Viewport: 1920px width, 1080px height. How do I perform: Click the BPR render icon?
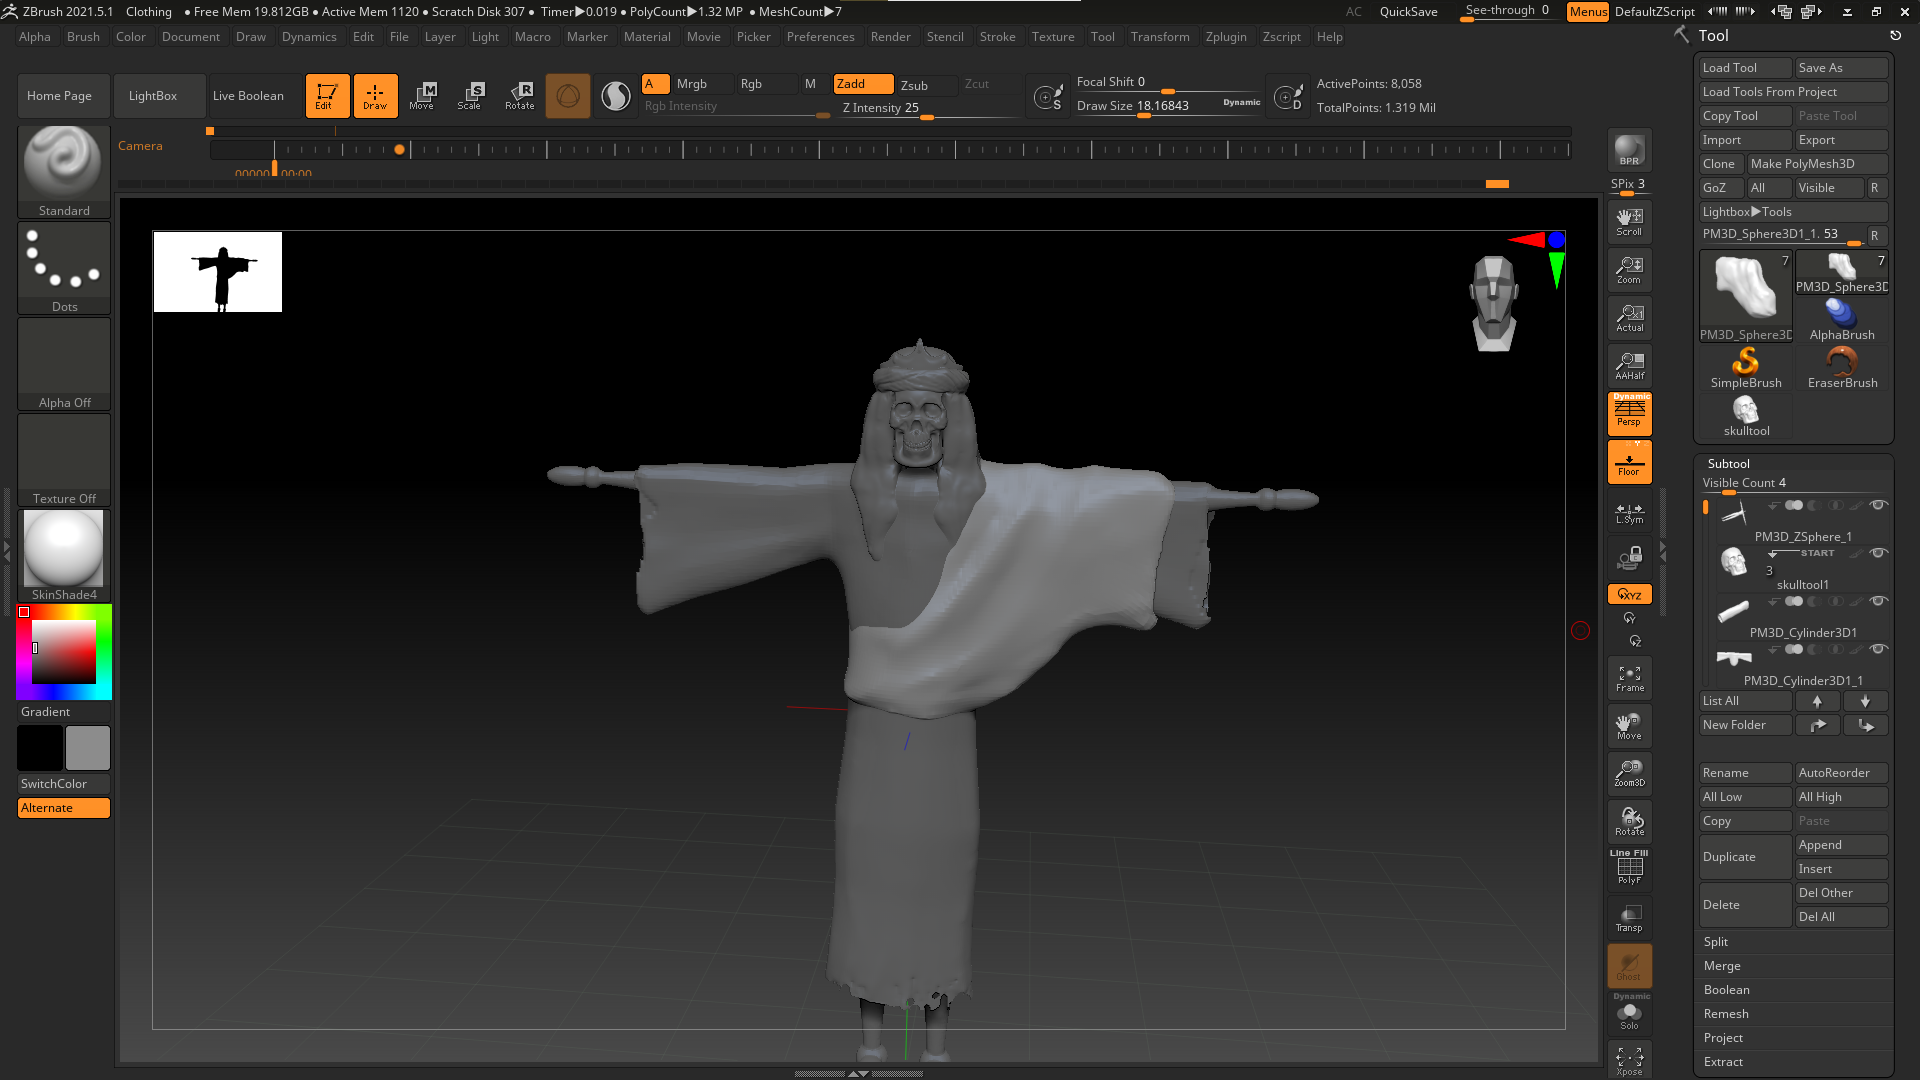[x=1629, y=150]
